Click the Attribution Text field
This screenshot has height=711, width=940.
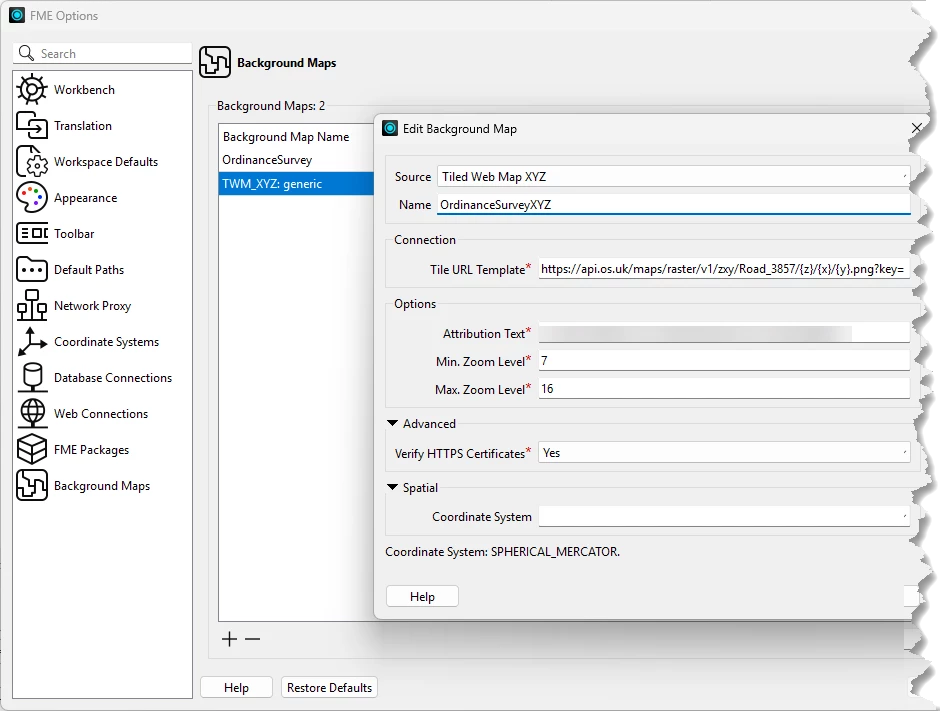click(x=724, y=333)
